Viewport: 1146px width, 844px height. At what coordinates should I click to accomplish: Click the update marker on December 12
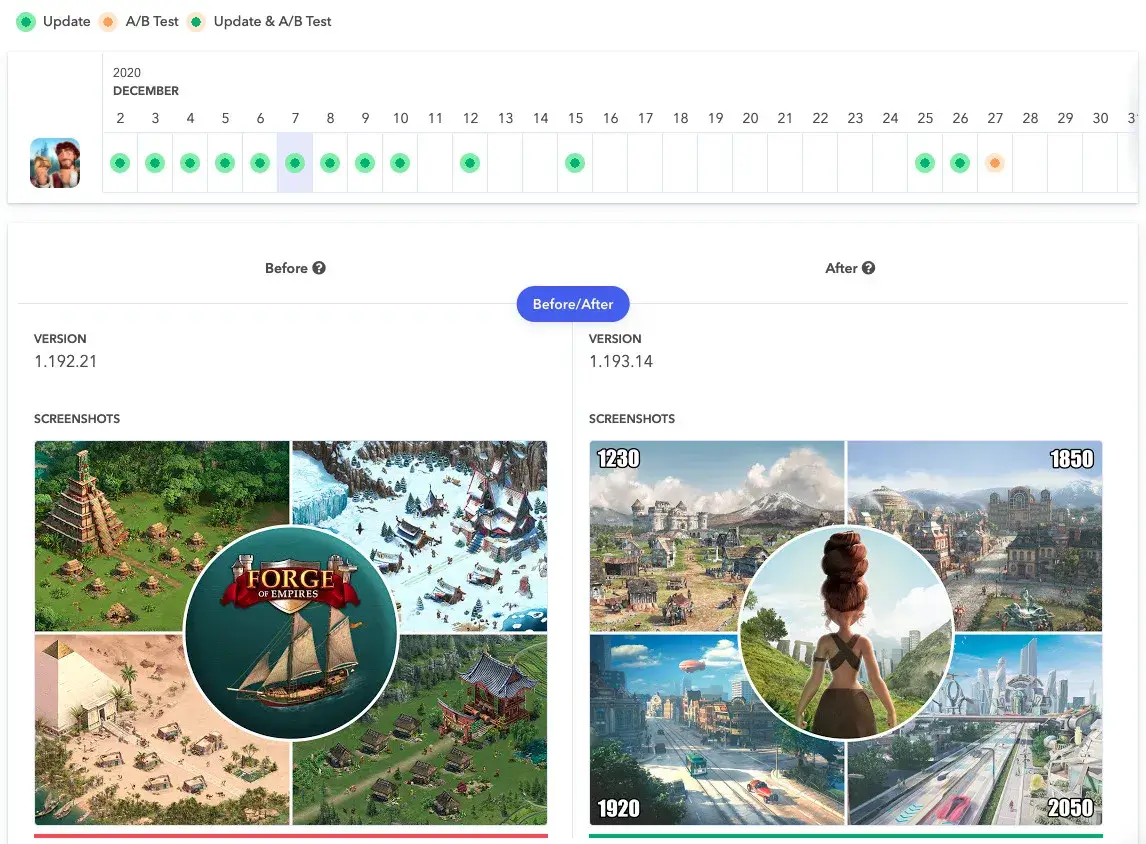pyautogui.click(x=469, y=163)
